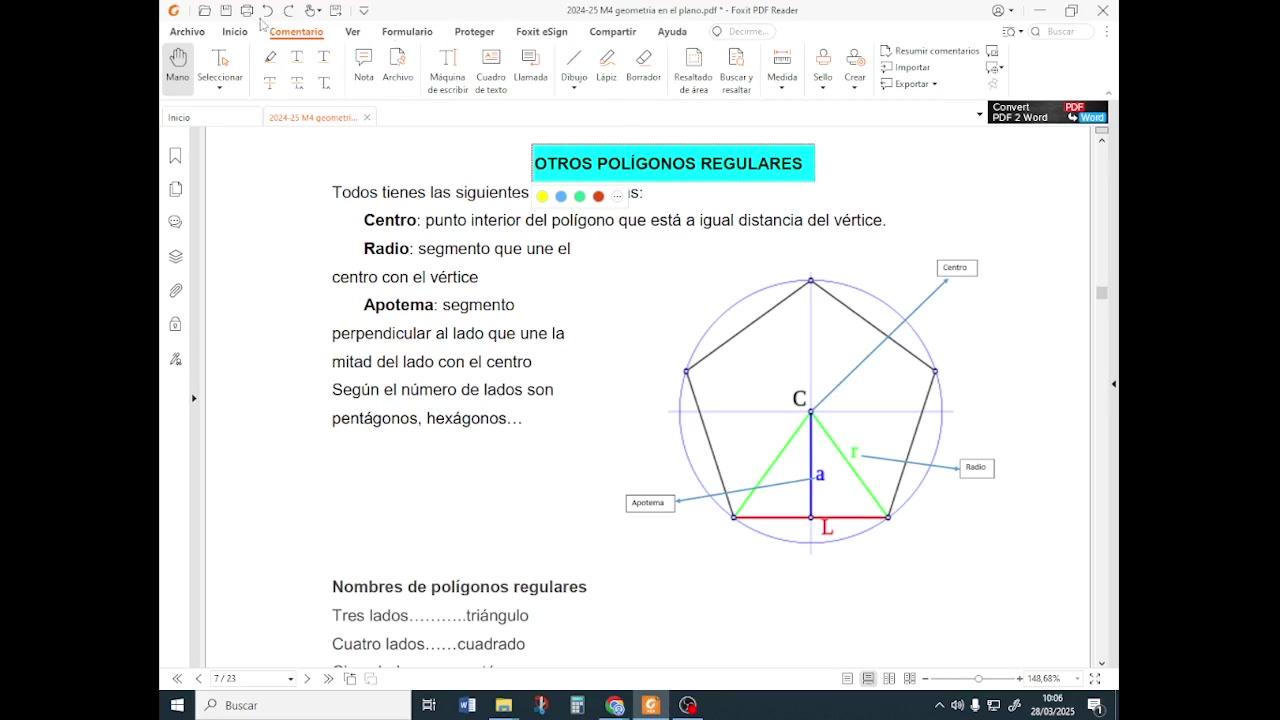
Task: Open the Formulario ribbon tab
Action: click(x=407, y=32)
